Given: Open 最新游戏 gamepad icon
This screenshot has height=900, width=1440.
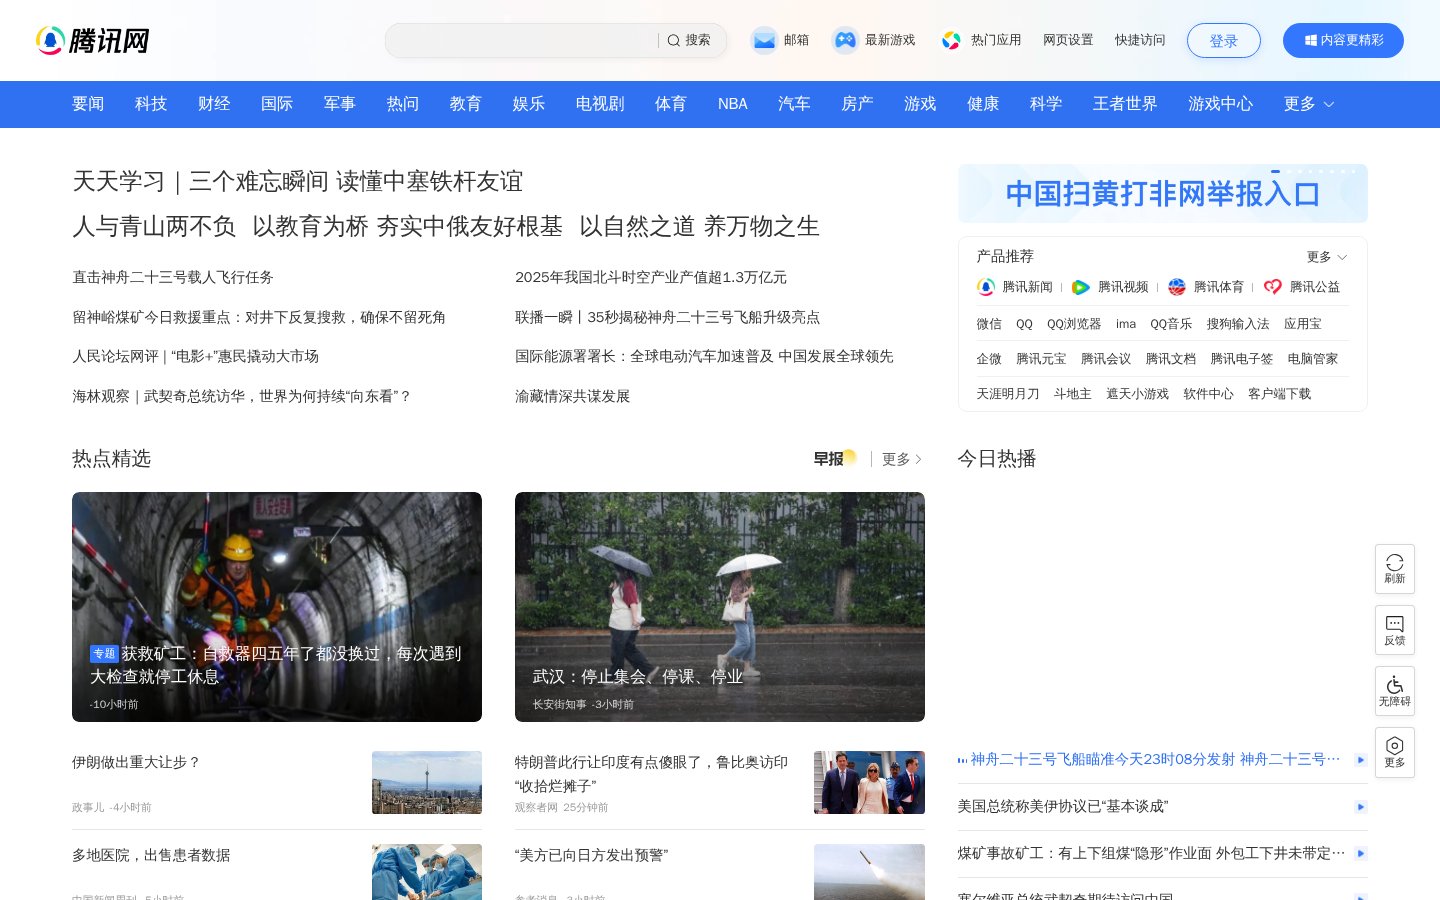Looking at the screenshot, I should (x=845, y=40).
